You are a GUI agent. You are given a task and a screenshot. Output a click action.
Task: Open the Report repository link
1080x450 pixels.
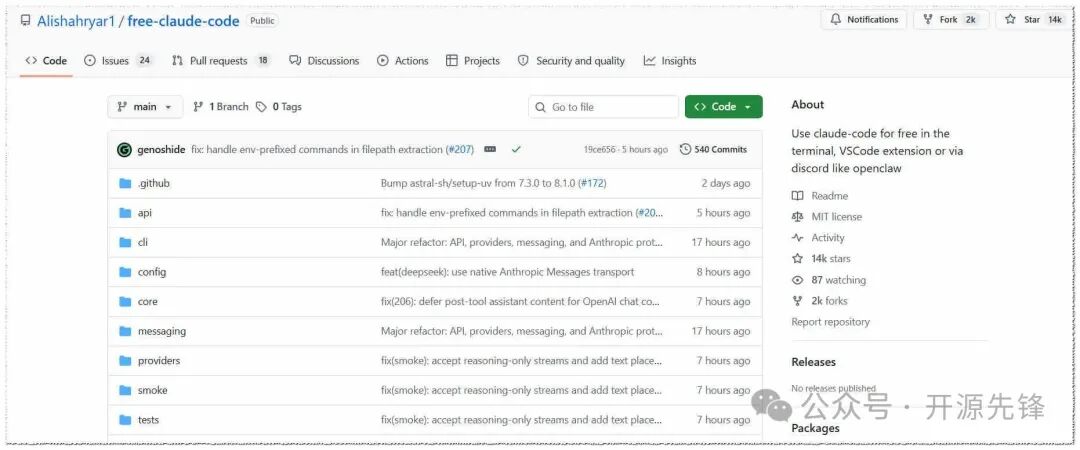coord(830,322)
